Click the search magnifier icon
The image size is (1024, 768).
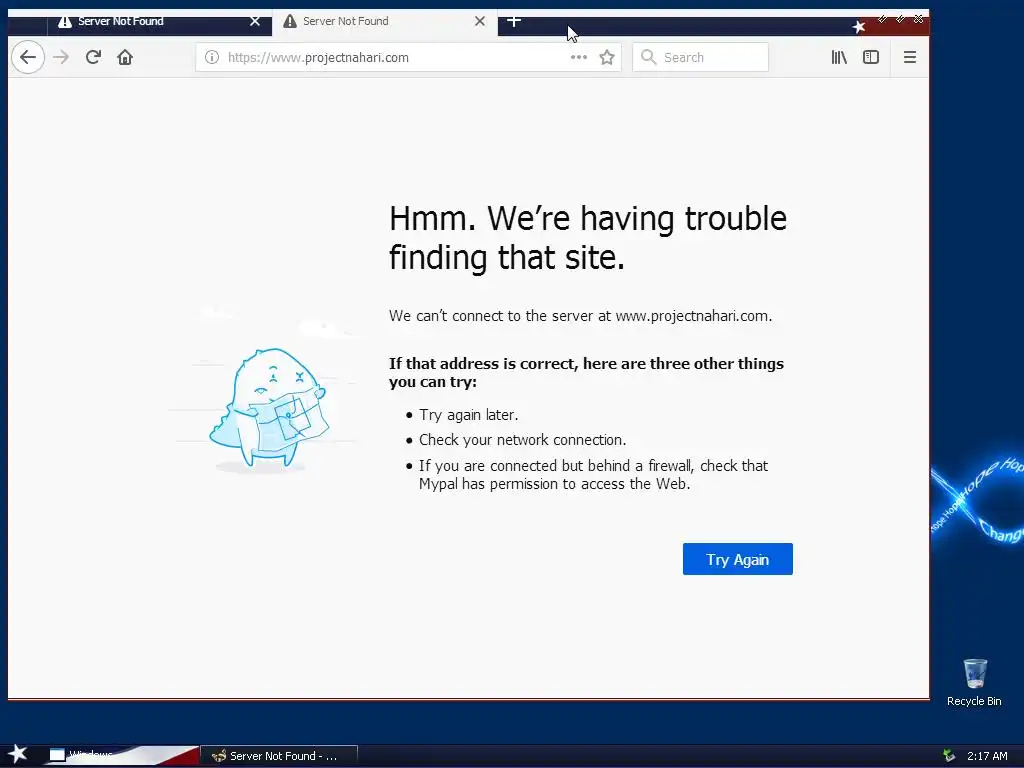[x=648, y=57]
